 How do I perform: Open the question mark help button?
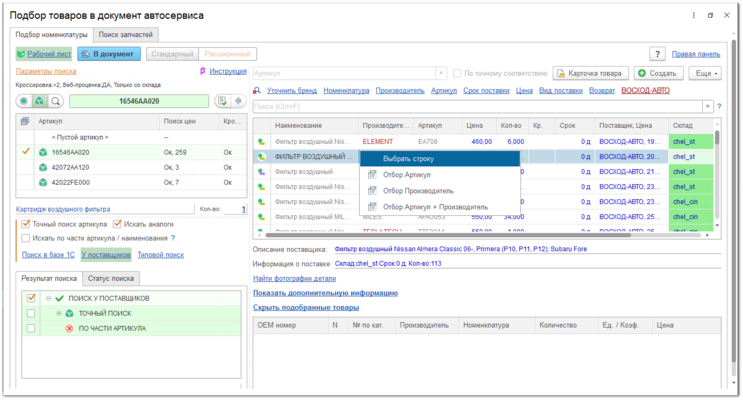click(657, 54)
